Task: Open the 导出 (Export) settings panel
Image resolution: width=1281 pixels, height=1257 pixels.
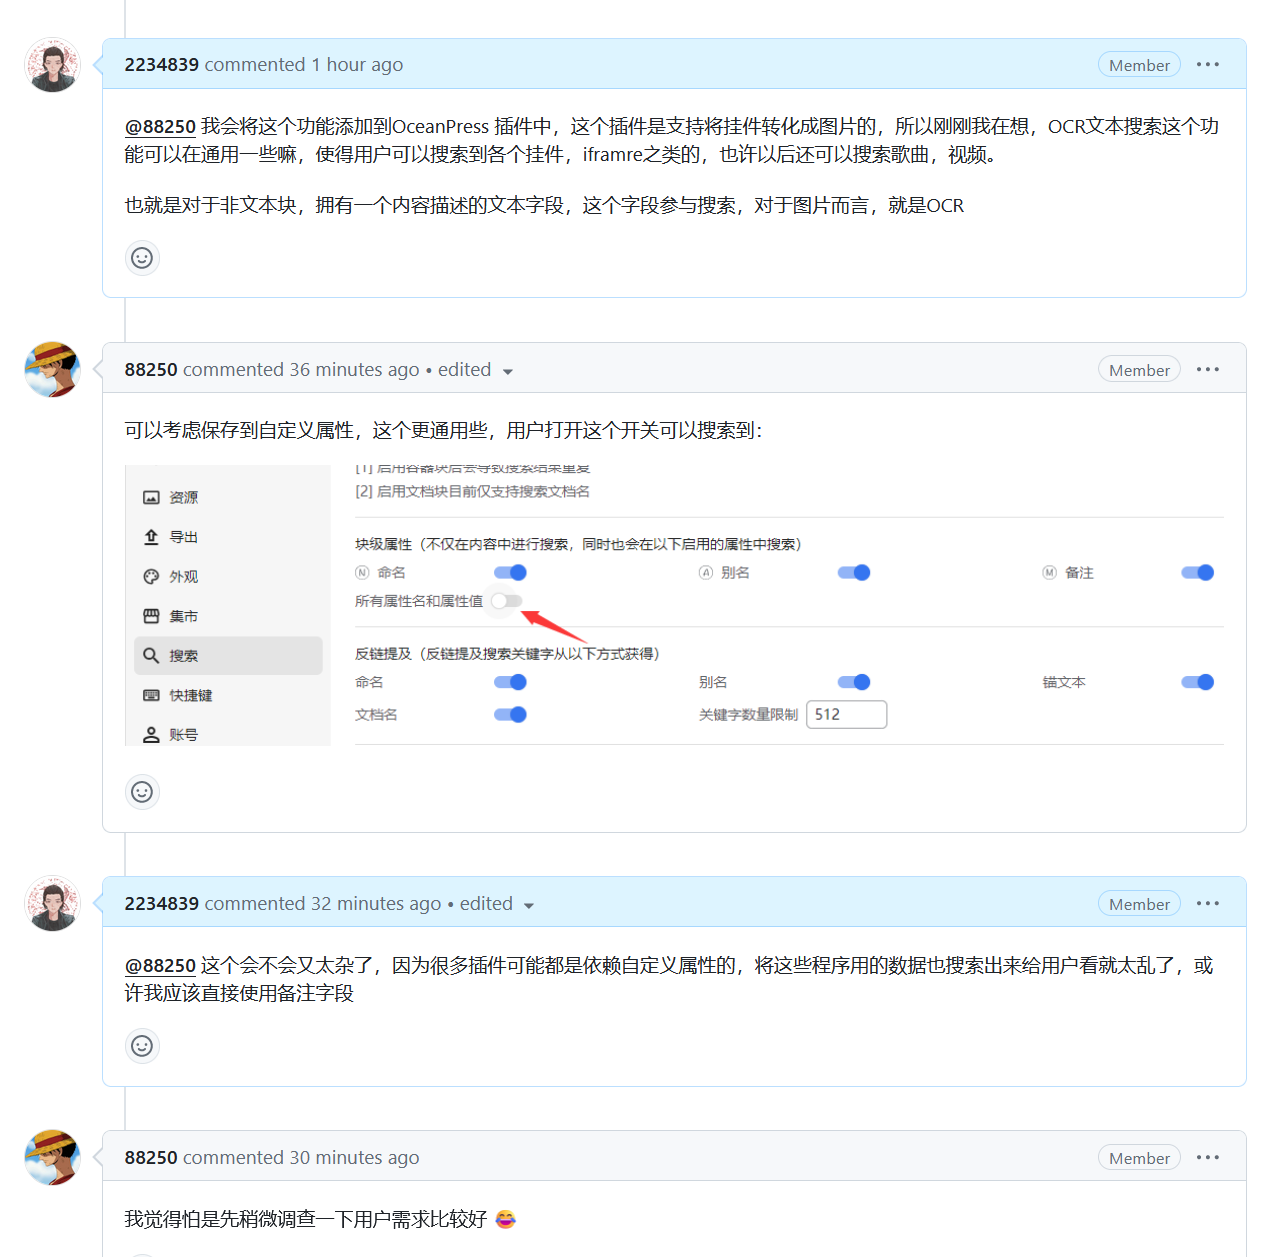Action: 182,536
